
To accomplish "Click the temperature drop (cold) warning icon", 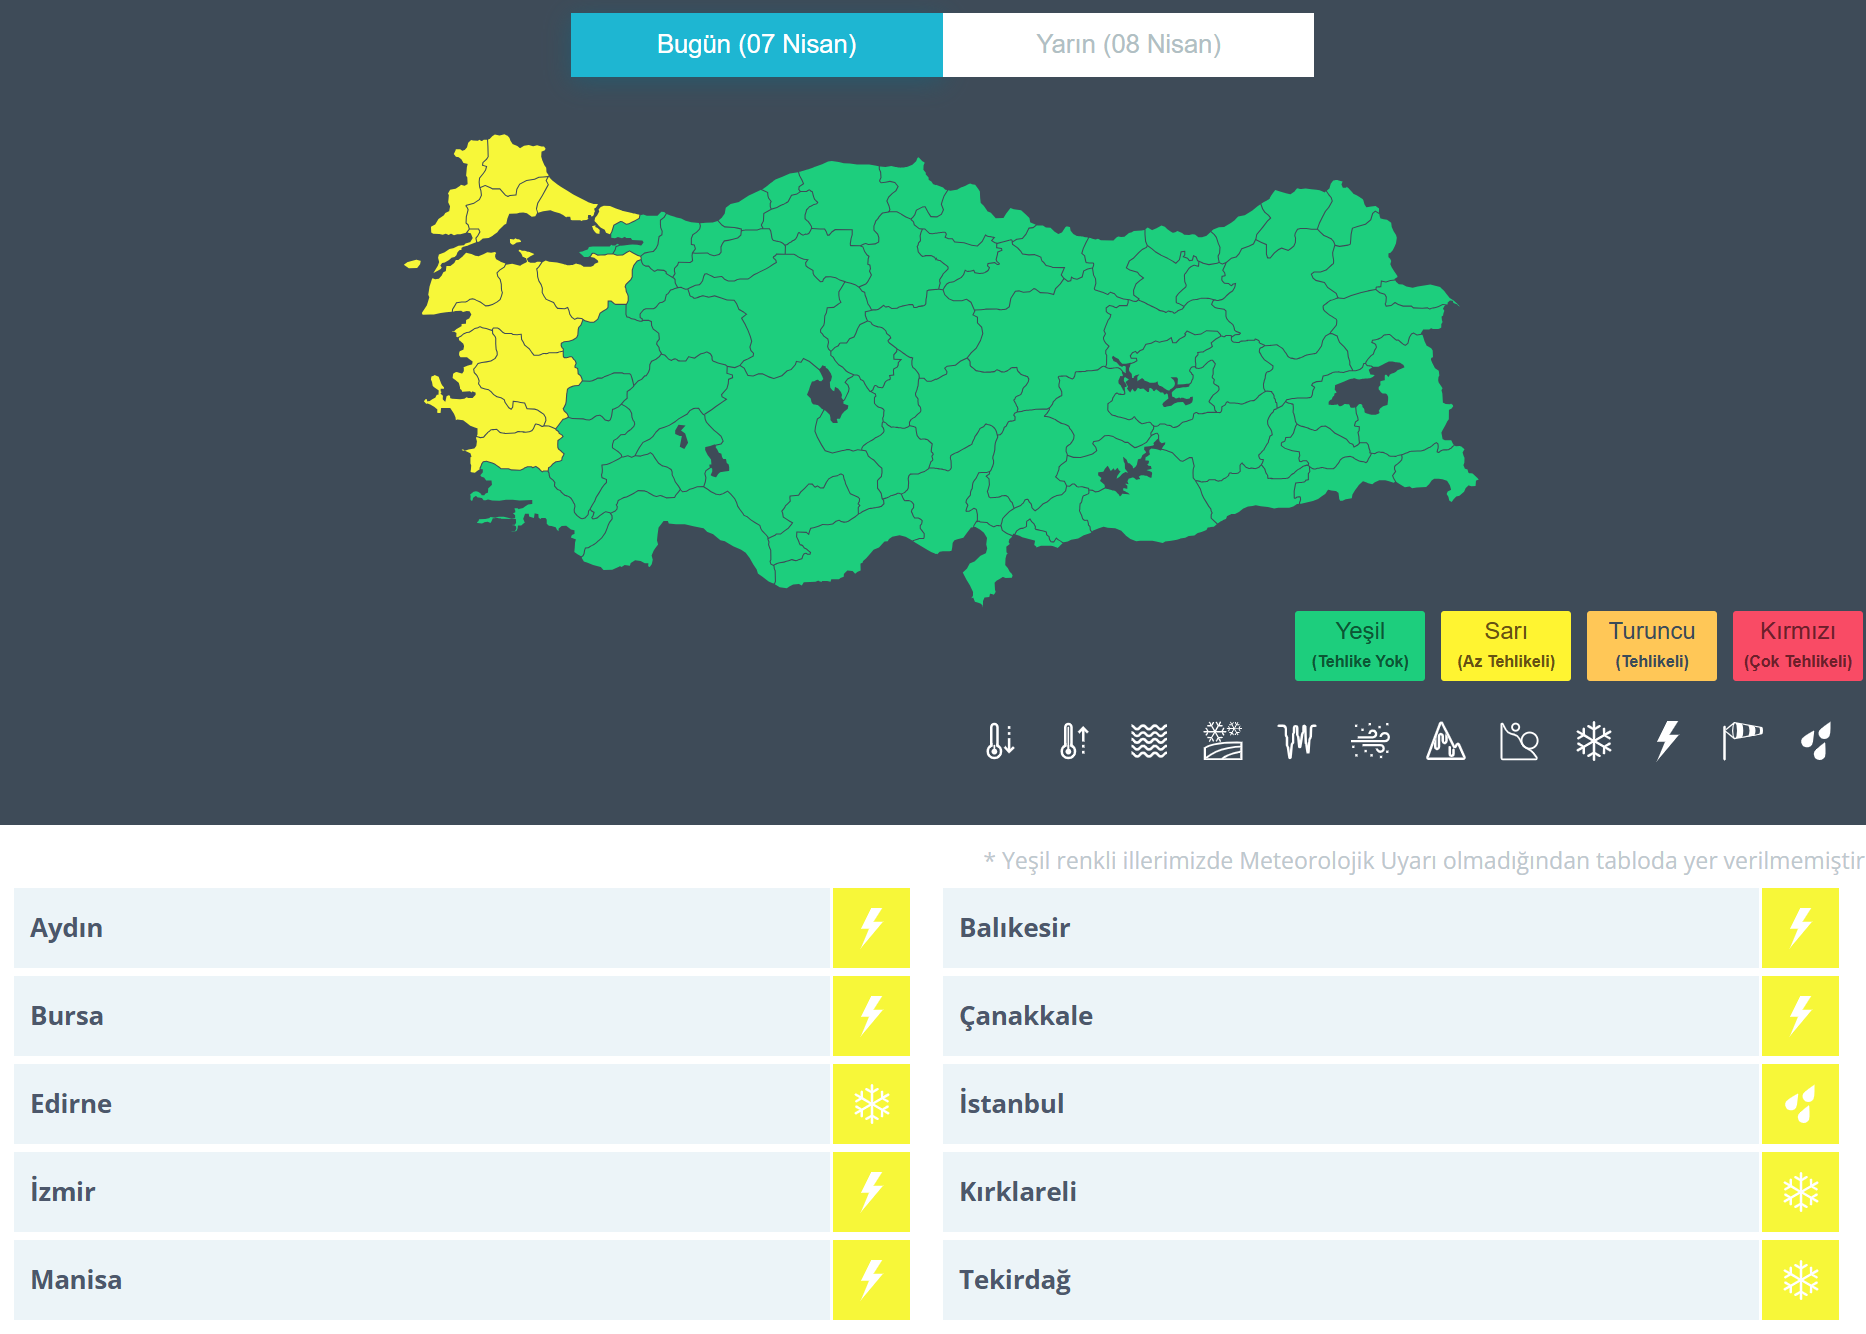I will coord(1000,741).
